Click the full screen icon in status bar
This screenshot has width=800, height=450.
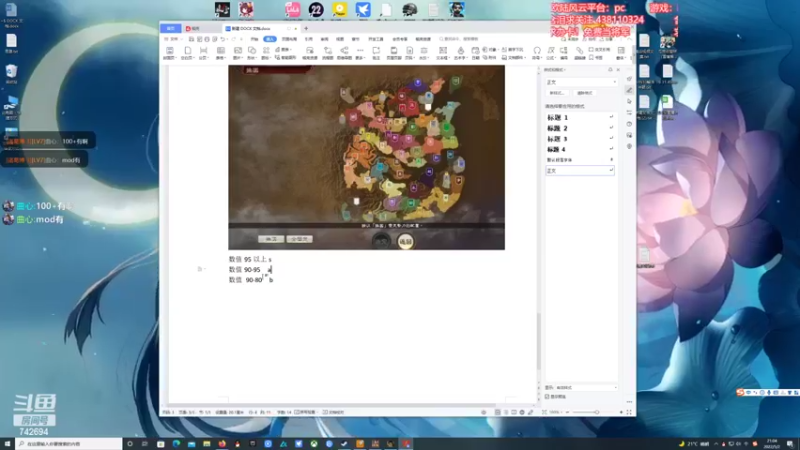point(629,412)
